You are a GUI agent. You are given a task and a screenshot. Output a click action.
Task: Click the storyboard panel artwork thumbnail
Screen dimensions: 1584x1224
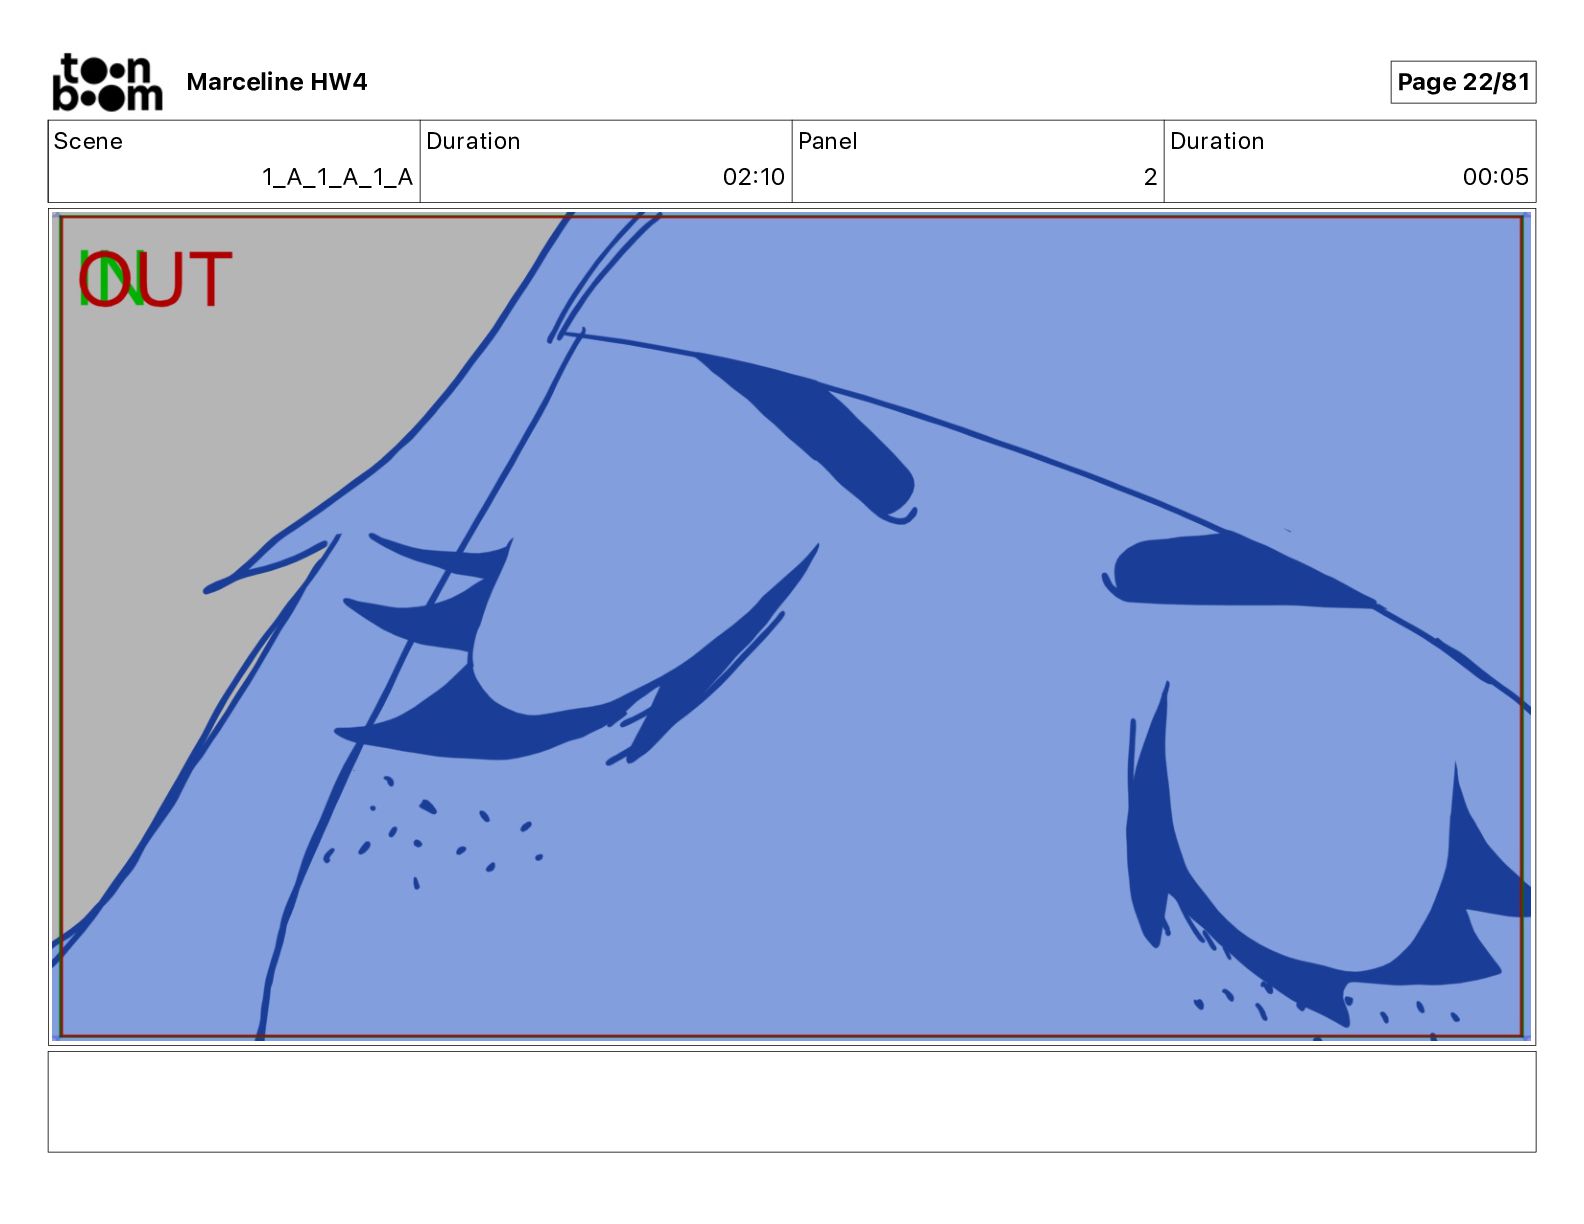tap(792, 627)
